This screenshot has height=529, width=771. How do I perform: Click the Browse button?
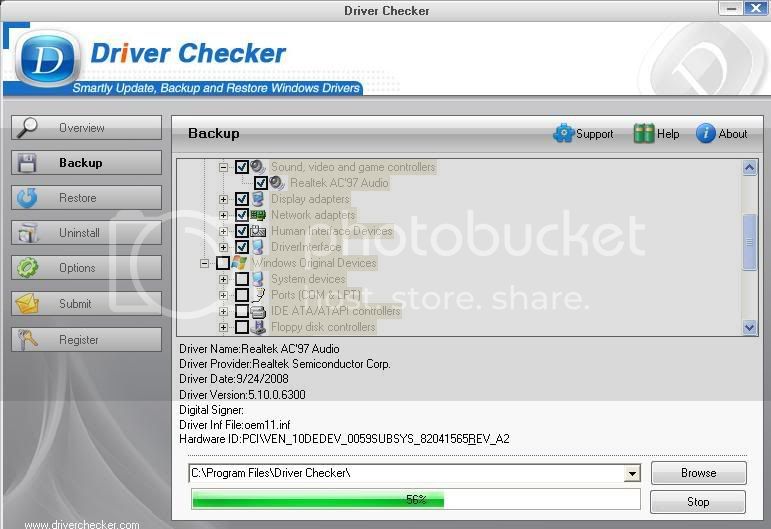click(x=699, y=473)
